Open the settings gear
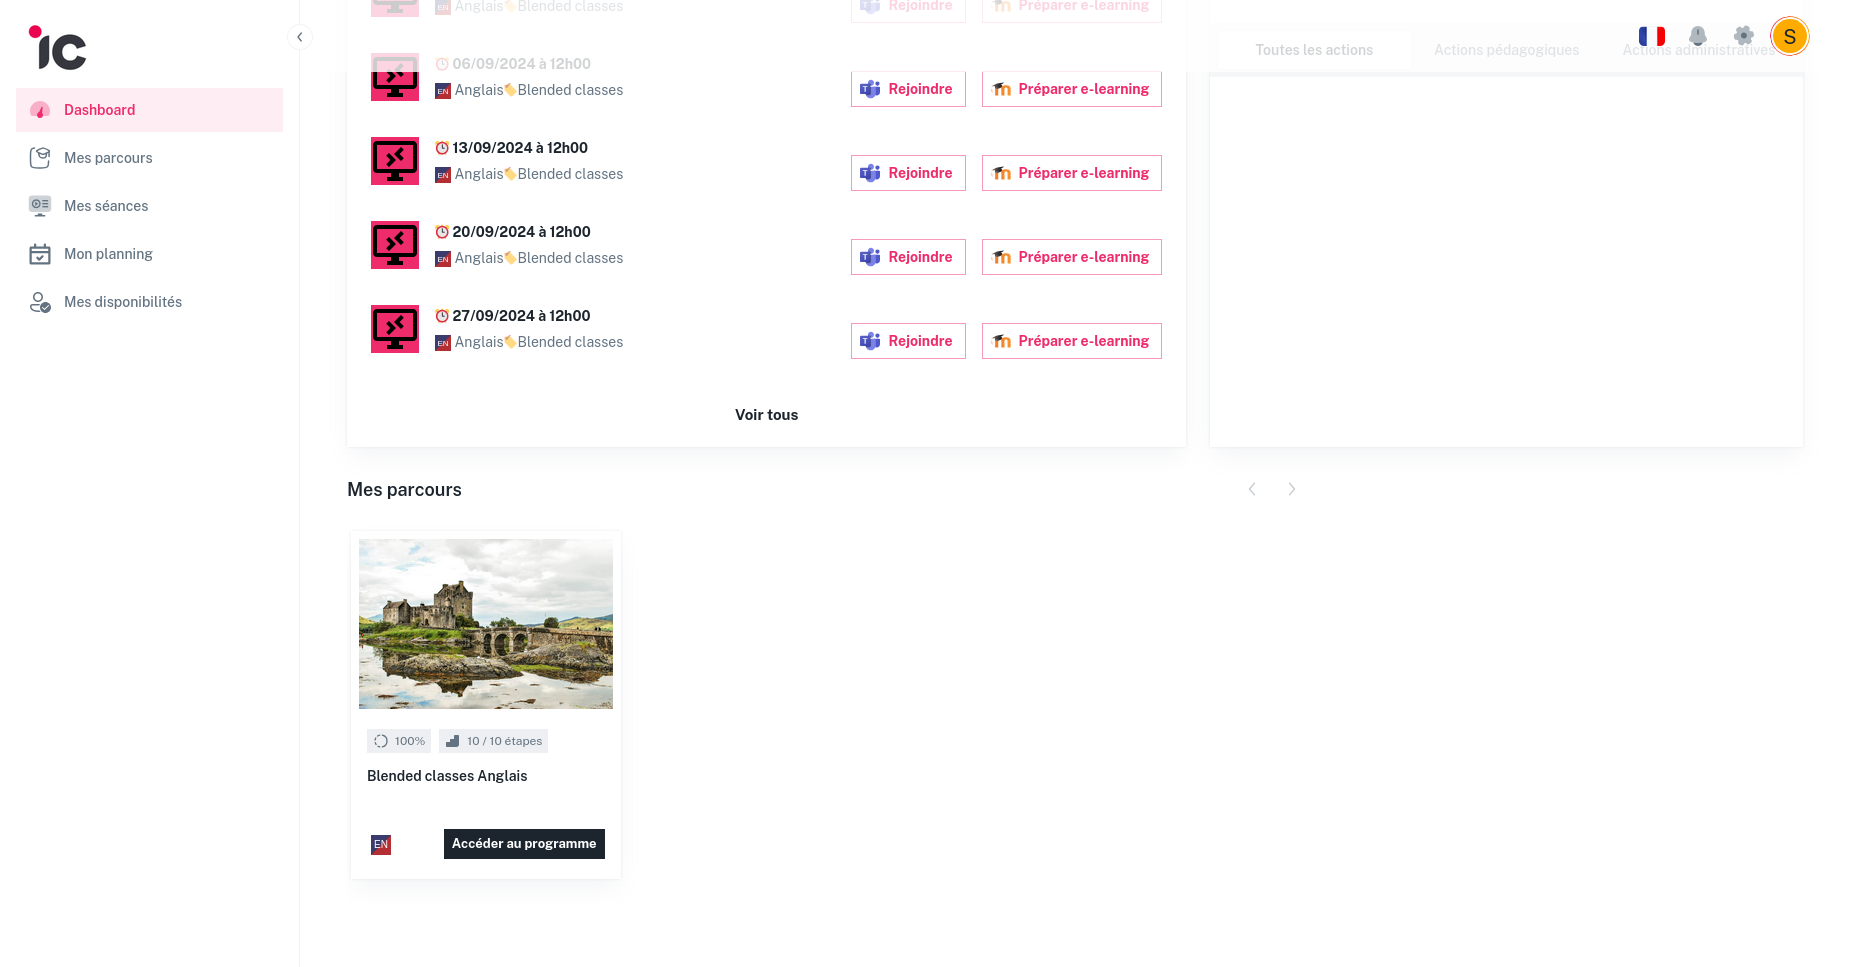The height and width of the screenshot is (967, 1850). pos(1744,36)
